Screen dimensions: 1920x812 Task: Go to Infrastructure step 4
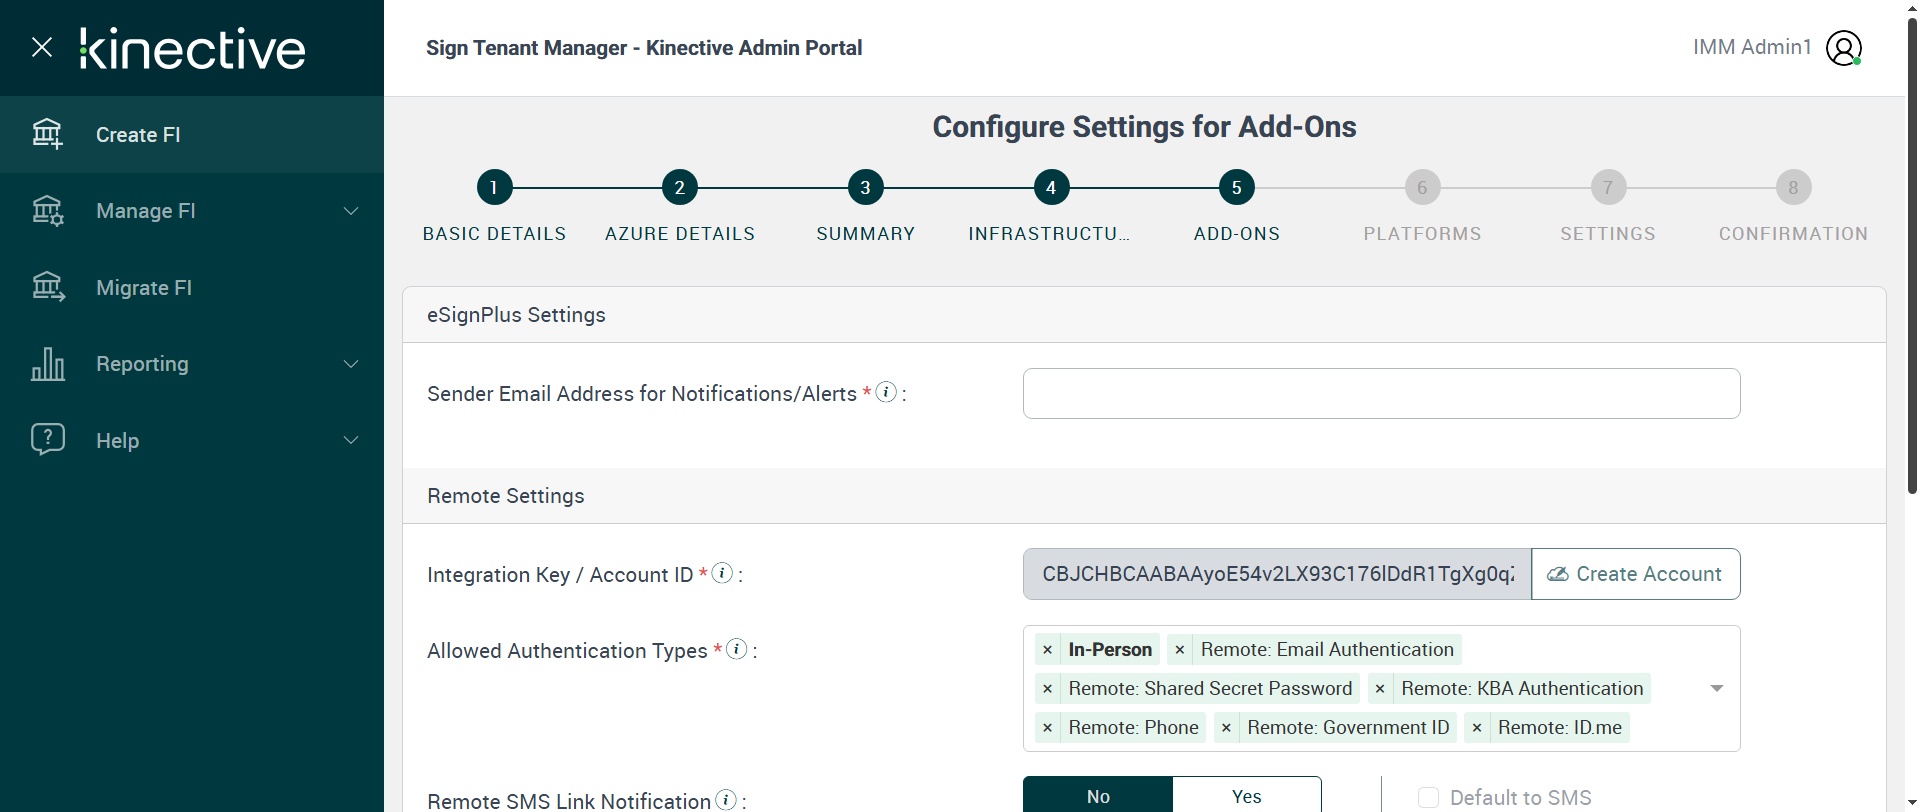click(1051, 187)
